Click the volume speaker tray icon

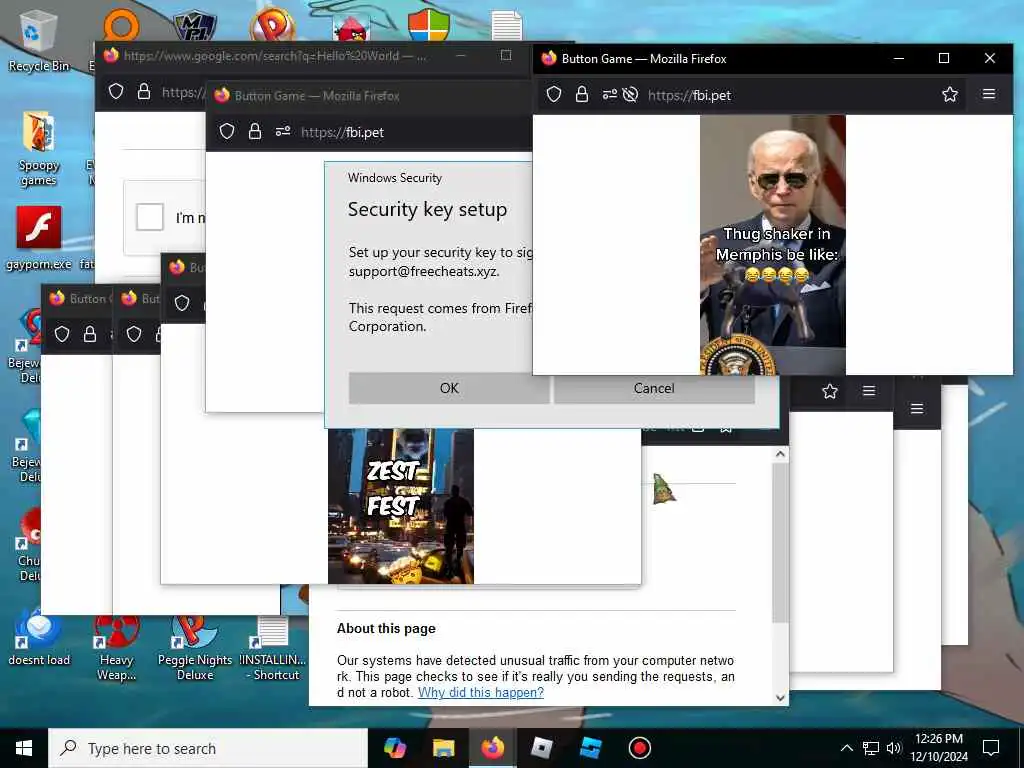pyautogui.click(x=893, y=748)
